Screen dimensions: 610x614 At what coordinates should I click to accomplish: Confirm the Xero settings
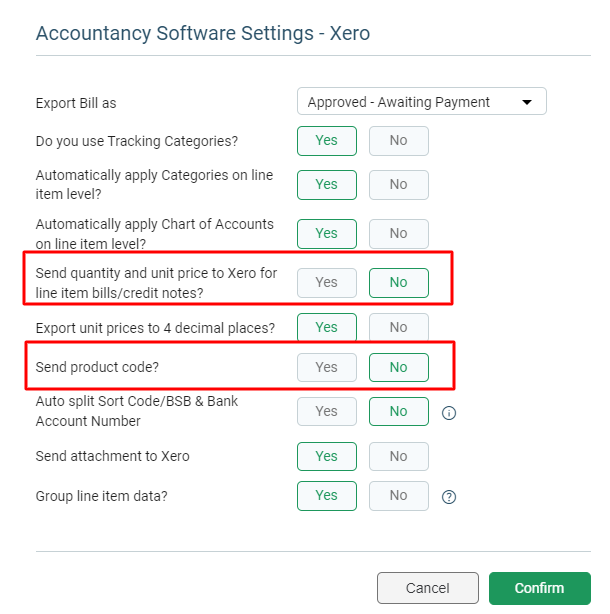[540, 588]
